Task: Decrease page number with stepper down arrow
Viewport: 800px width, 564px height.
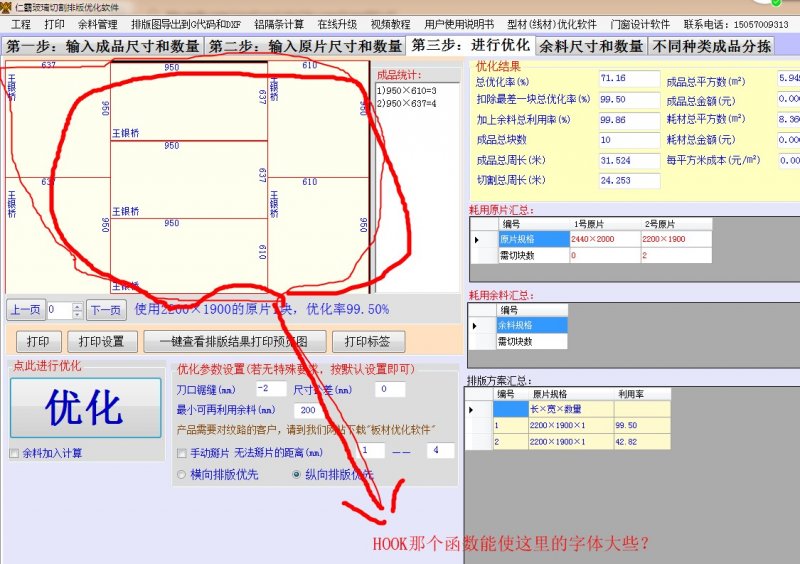Action: click(x=78, y=314)
